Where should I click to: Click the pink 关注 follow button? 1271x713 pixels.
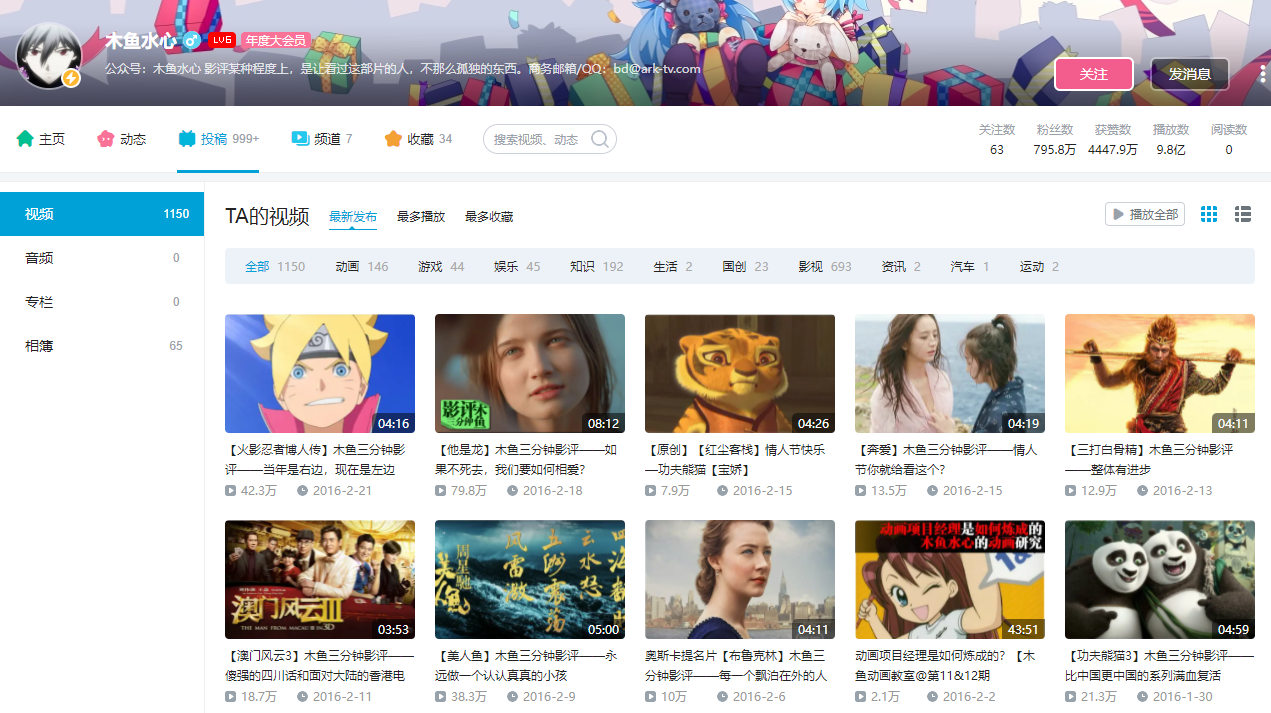pos(1094,74)
